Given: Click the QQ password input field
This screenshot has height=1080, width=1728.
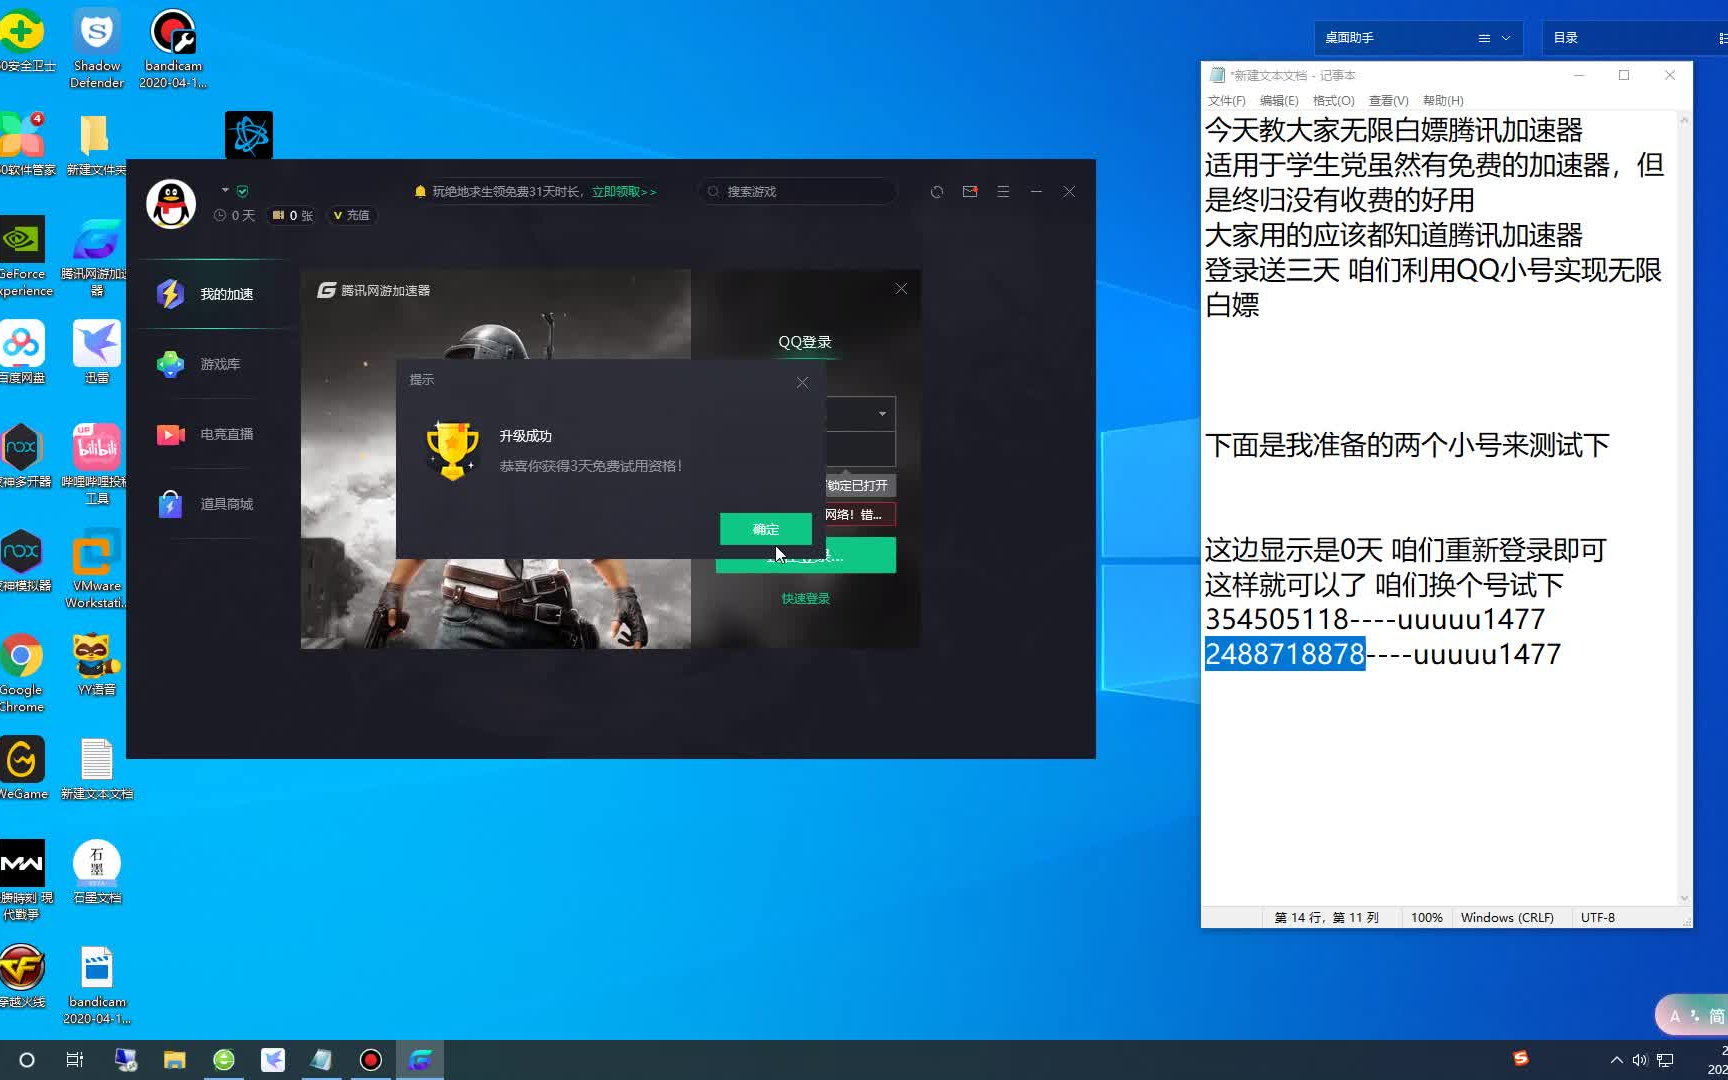Looking at the screenshot, I should (860, 448).
